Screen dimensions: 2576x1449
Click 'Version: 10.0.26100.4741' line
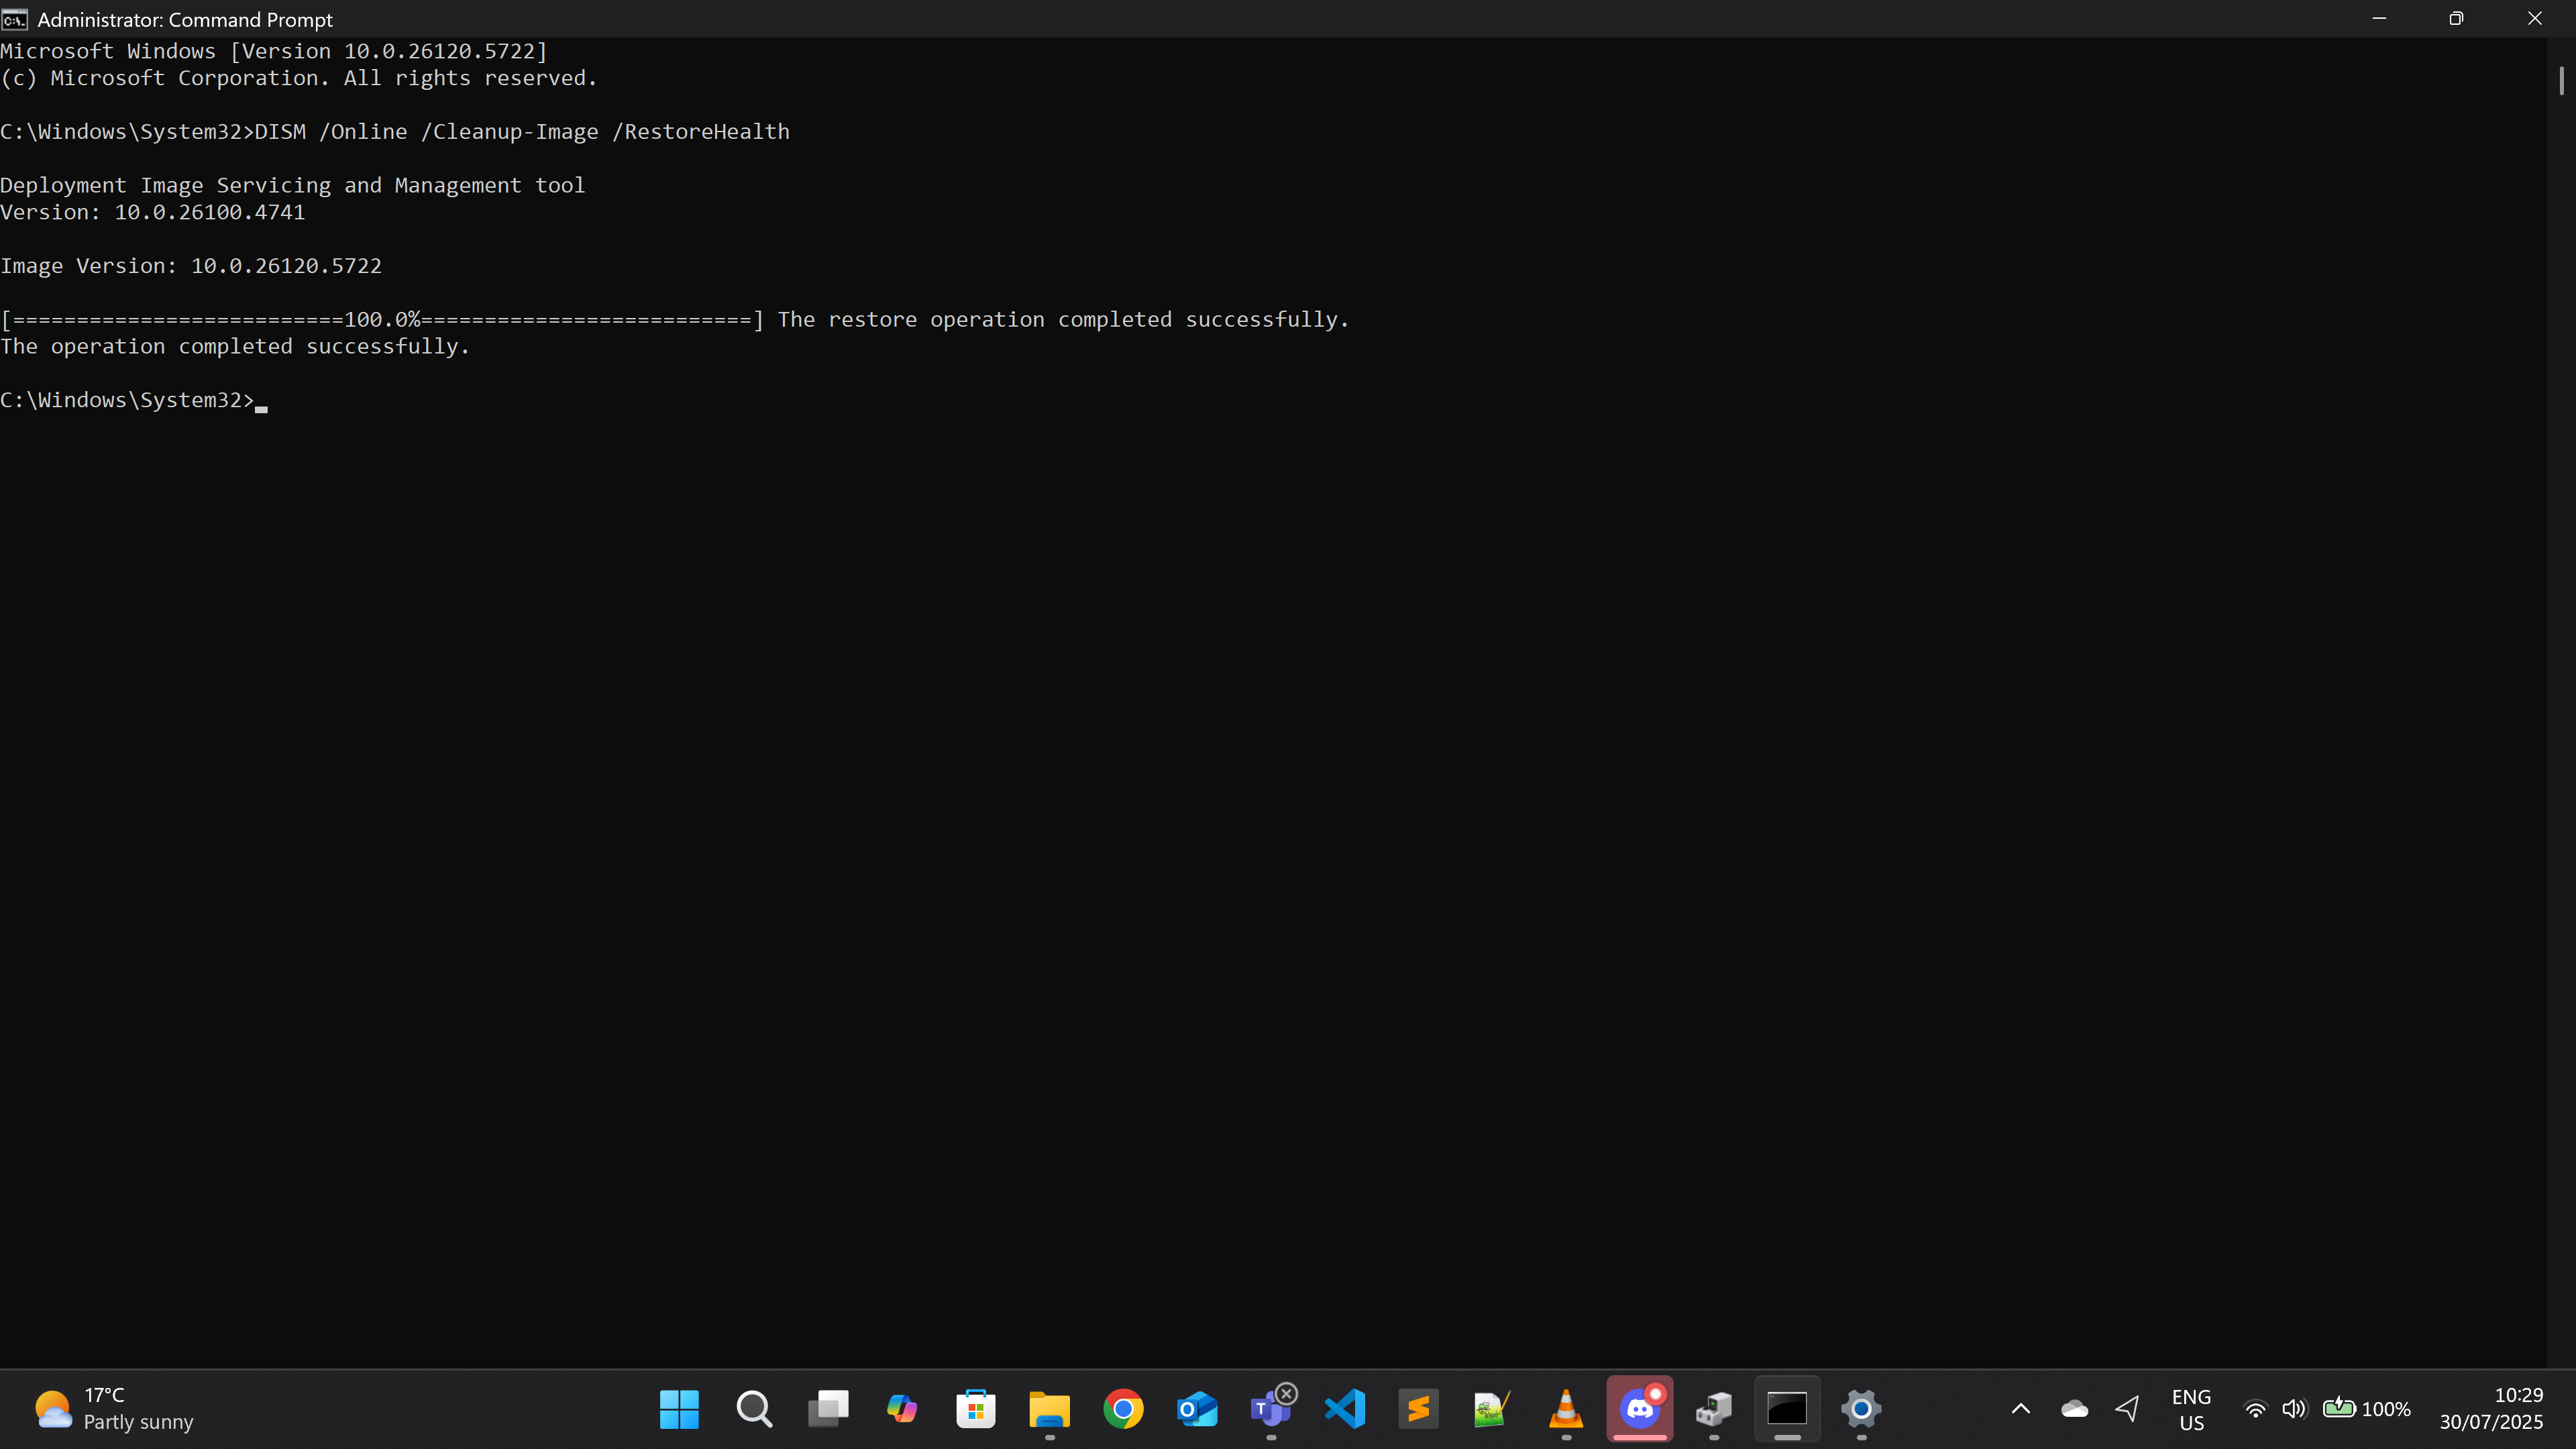pyautogui.click(x=152, y=213)
